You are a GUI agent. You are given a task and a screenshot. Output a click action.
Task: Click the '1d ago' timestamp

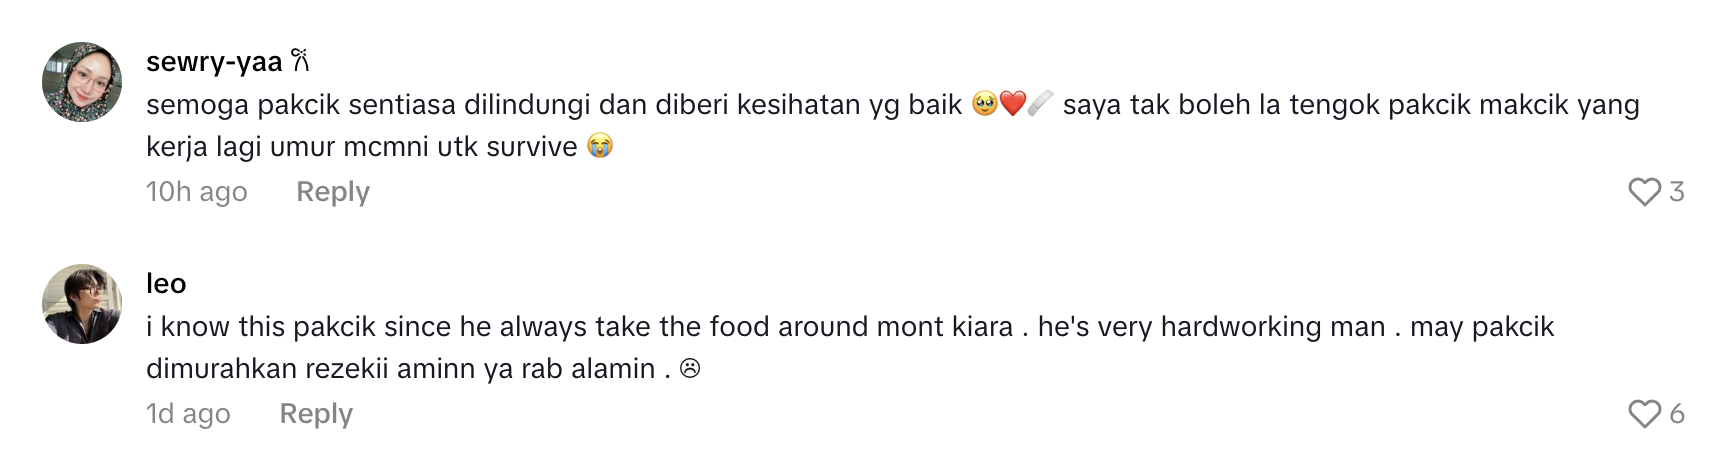click(188, 413)
